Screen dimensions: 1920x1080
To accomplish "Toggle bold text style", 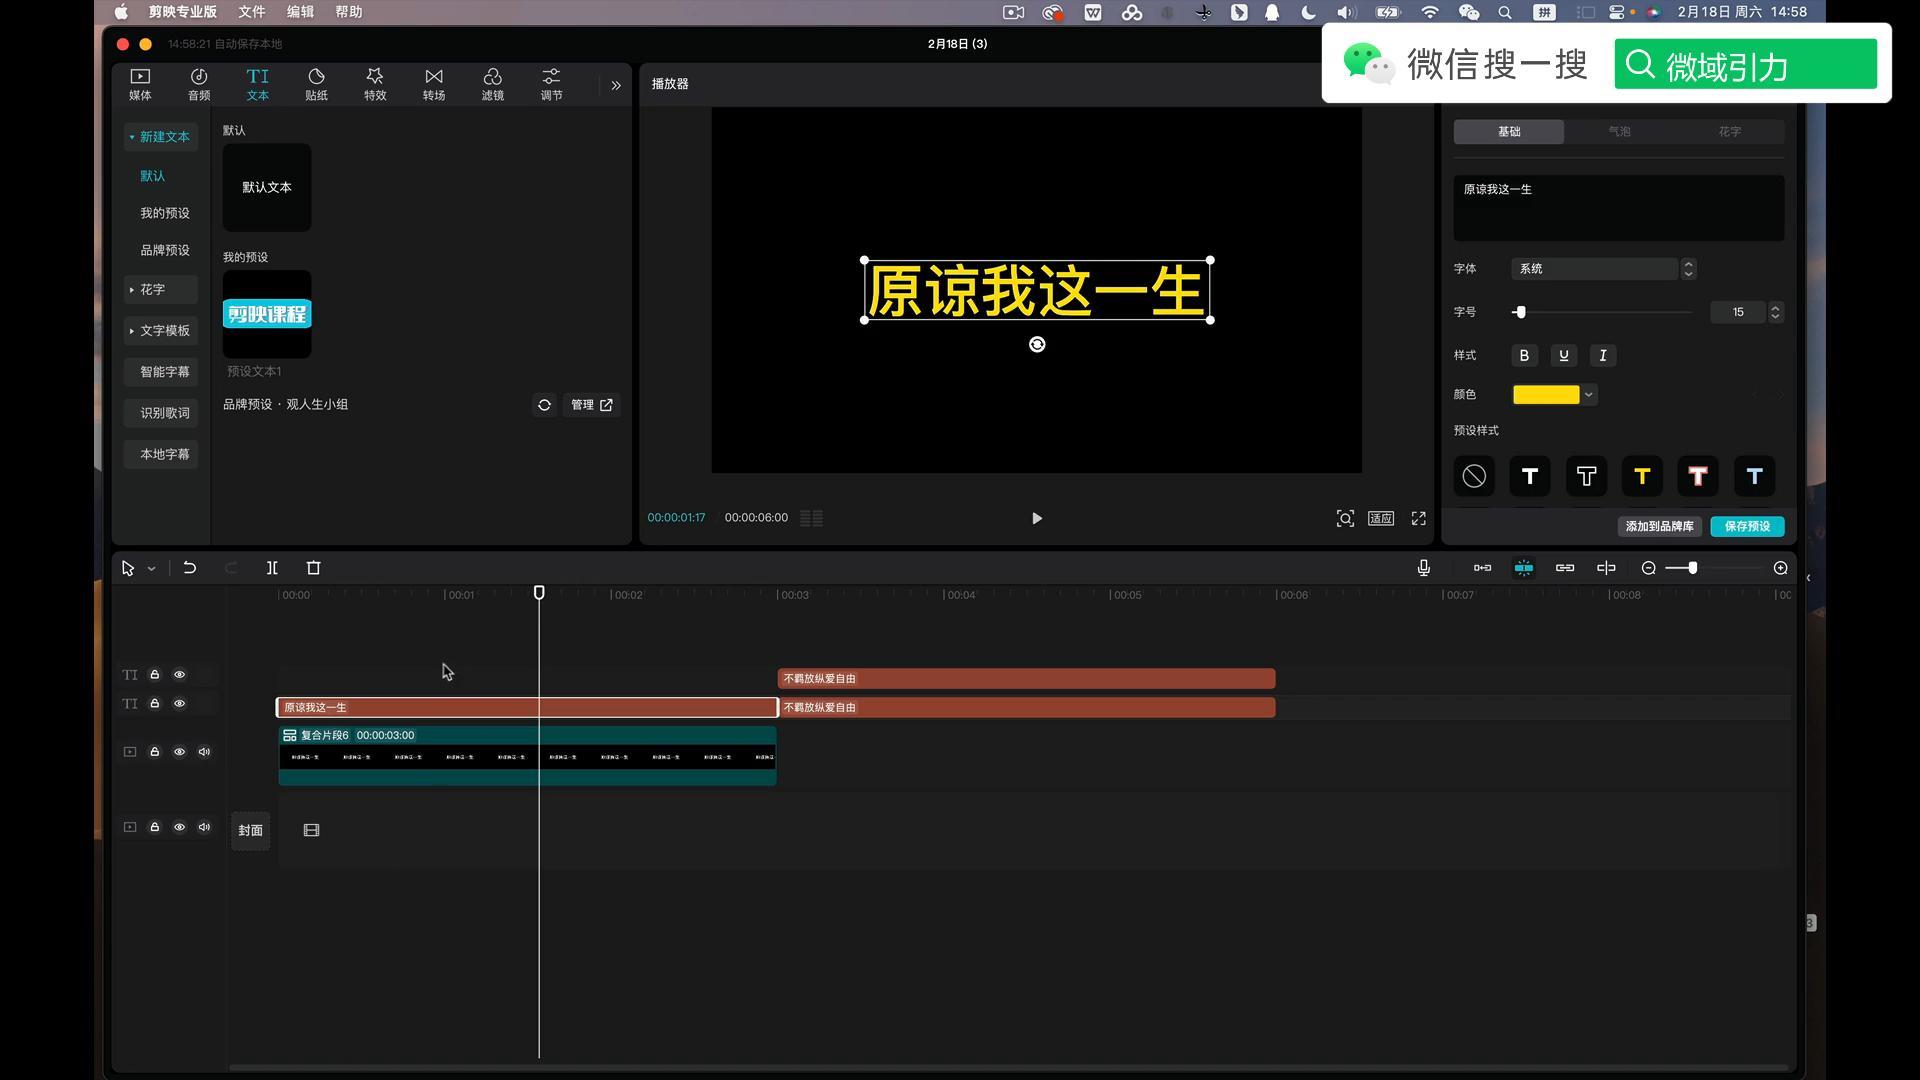I will tap(1524, 356).
